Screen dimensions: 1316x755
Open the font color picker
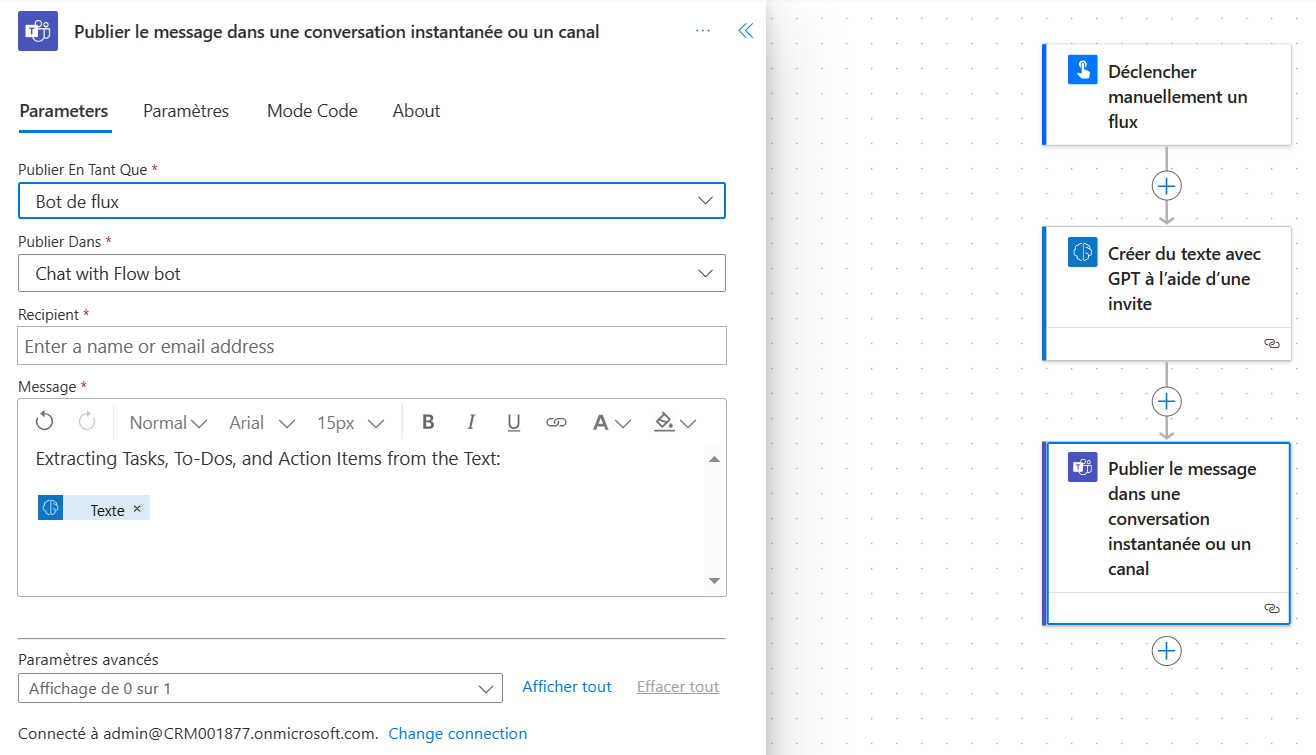[611, 422]
